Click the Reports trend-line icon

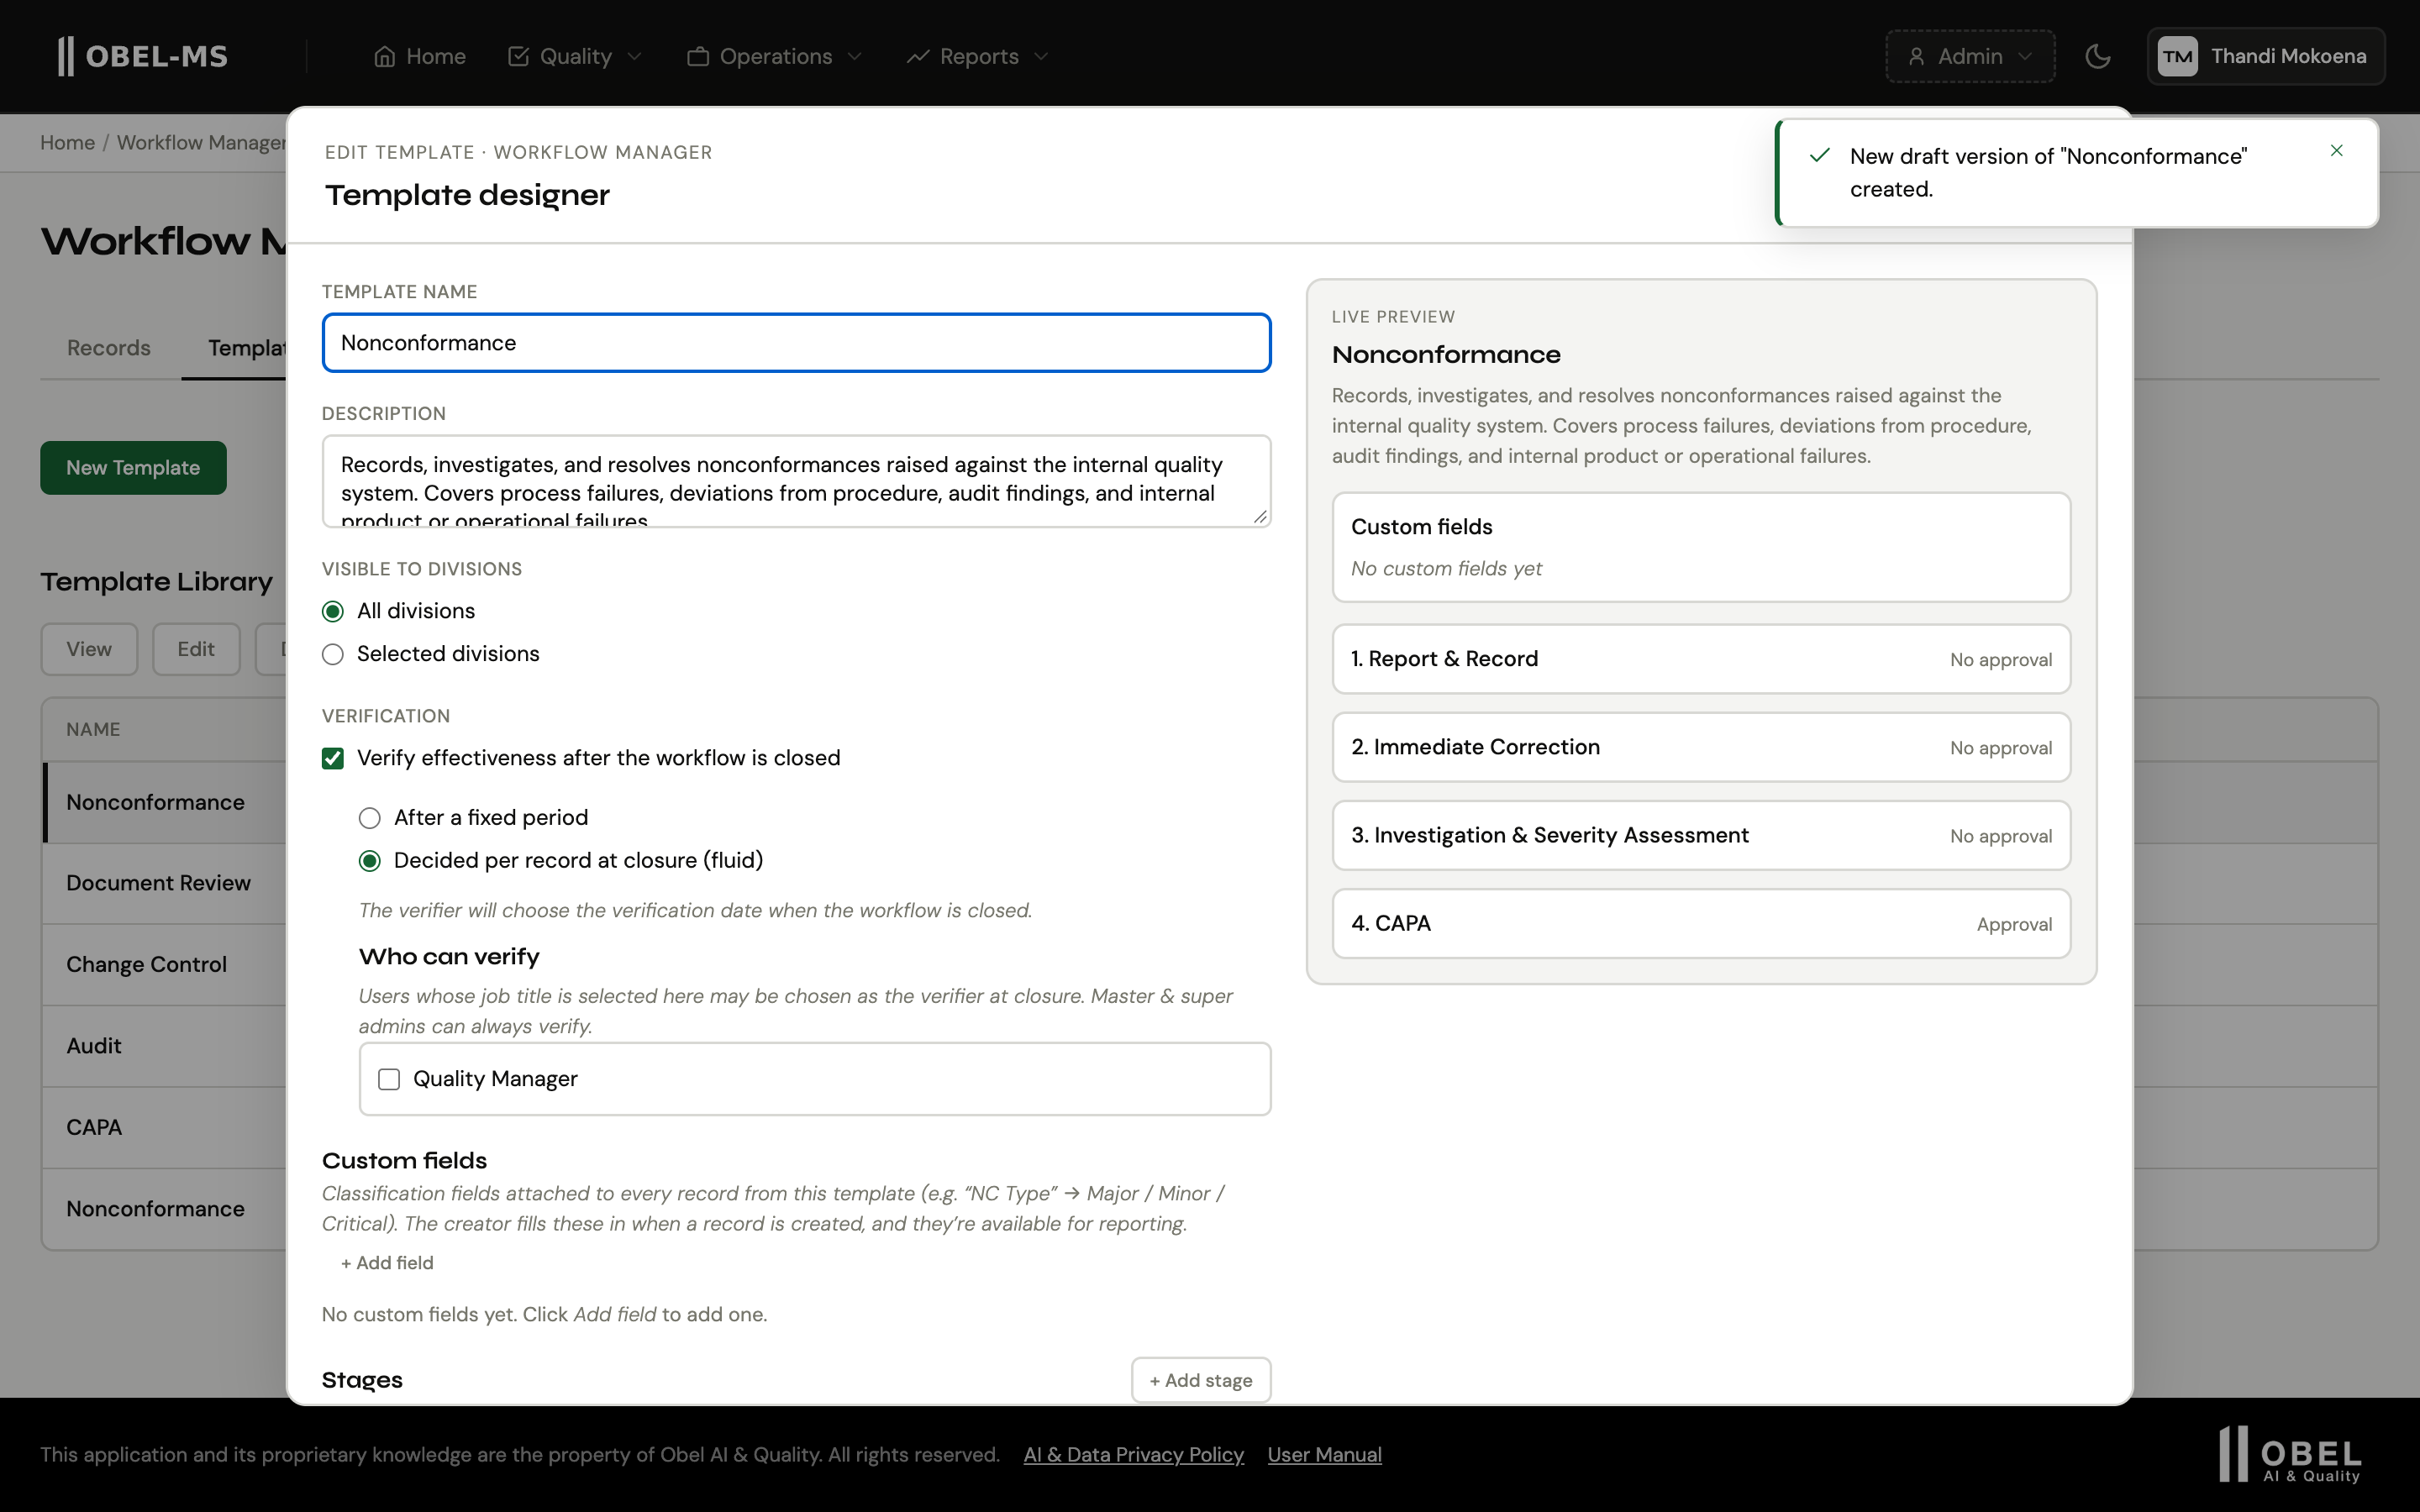[918, 57]
